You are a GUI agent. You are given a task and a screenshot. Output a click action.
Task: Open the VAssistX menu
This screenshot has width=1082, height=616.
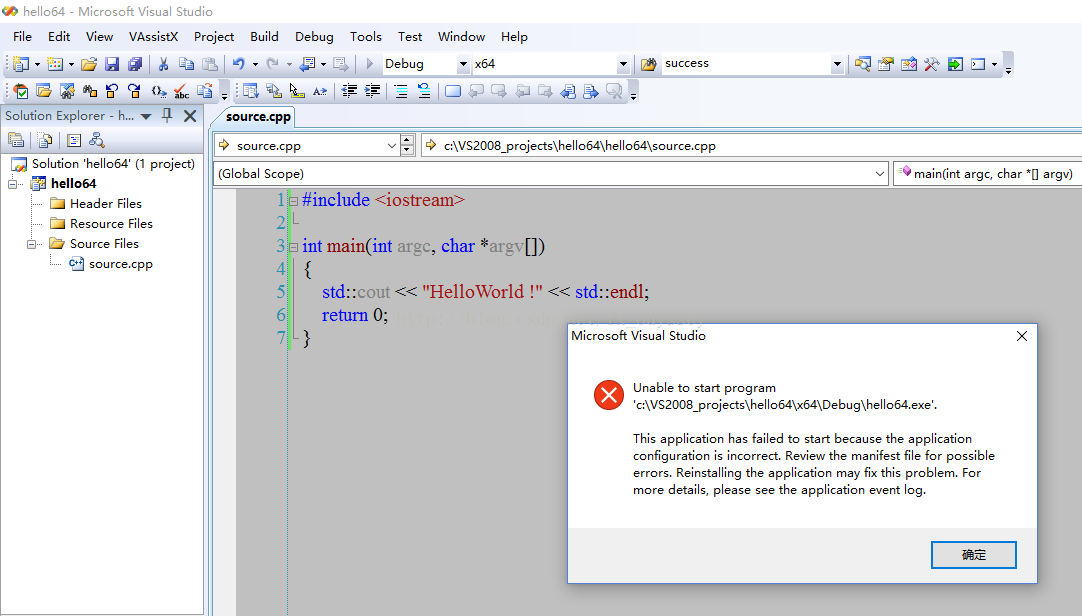pos(153,37)
